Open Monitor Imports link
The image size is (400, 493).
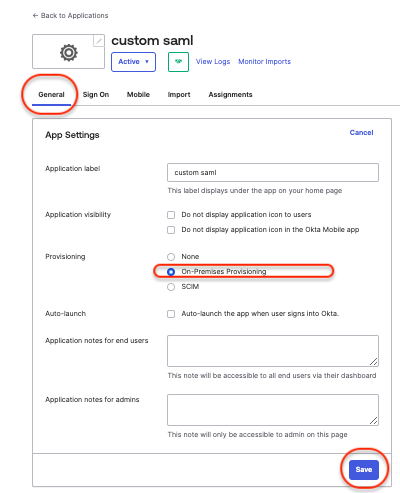click(264, 62)
